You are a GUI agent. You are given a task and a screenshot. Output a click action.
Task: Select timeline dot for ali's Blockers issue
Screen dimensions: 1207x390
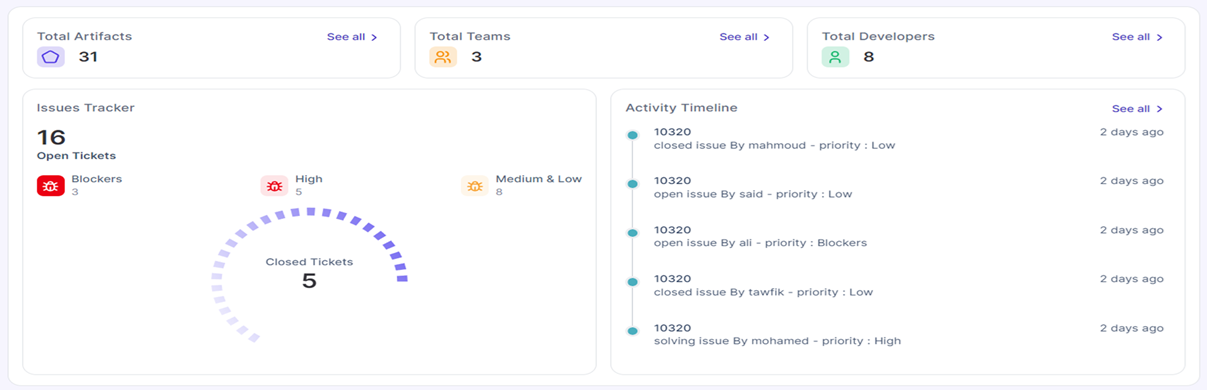pos(632,233)
